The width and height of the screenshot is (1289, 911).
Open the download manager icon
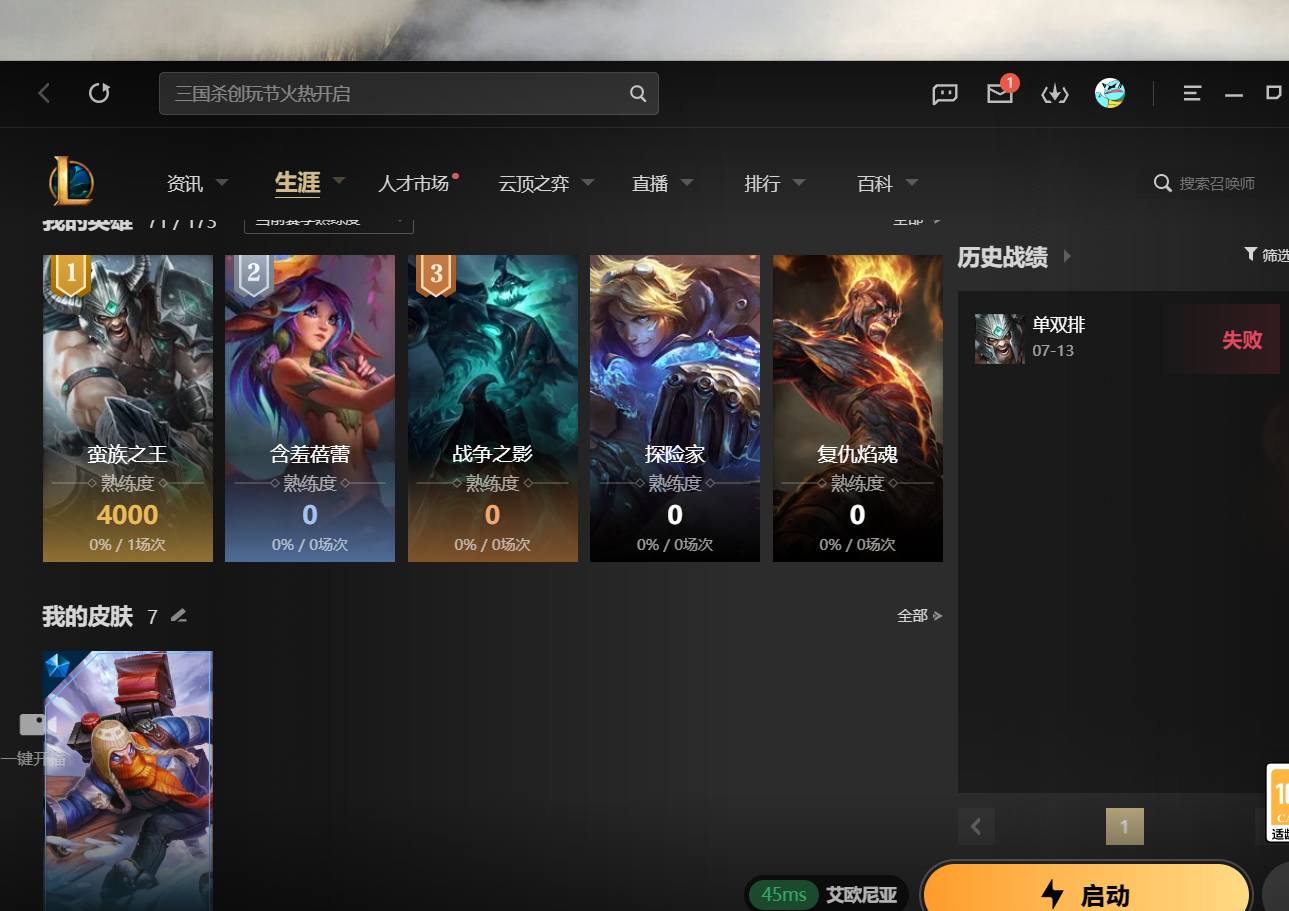click(x=1055, y=94)
